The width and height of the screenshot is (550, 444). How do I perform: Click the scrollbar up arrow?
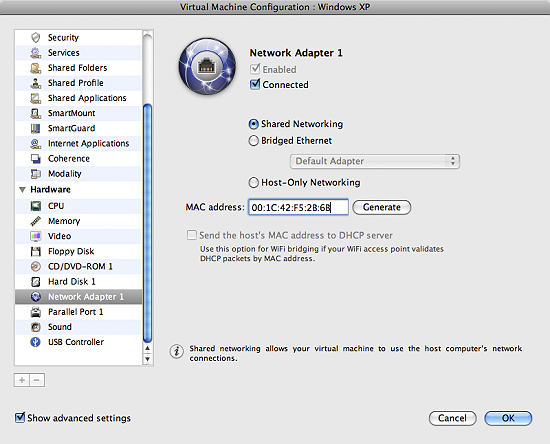[x=148, y=348]
